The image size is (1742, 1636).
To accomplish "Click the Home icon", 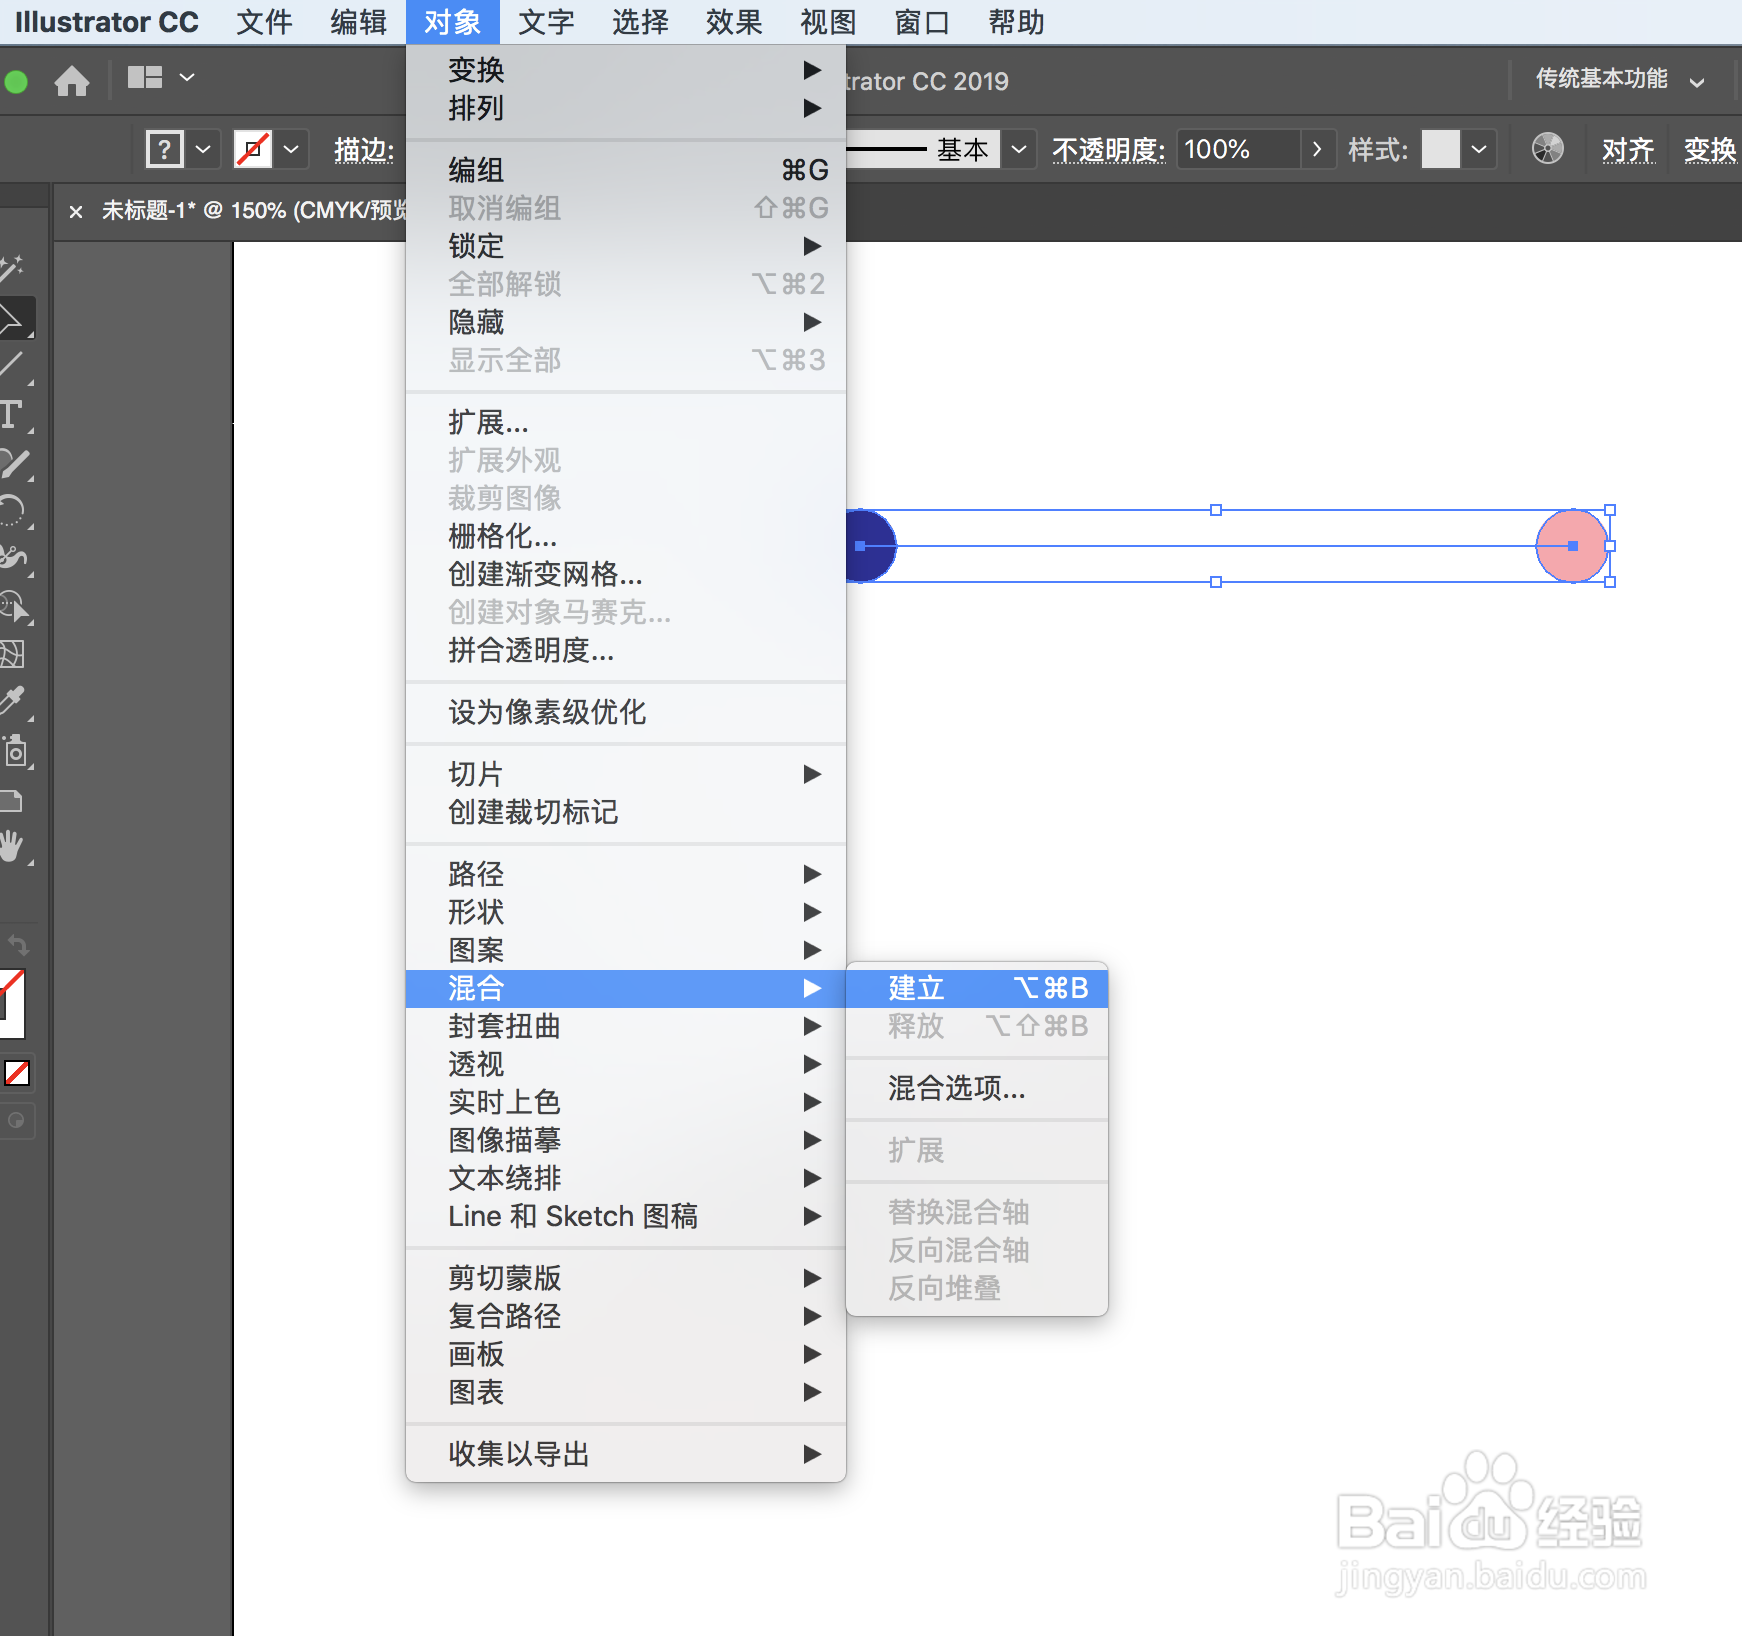I will tap(71, 80).
